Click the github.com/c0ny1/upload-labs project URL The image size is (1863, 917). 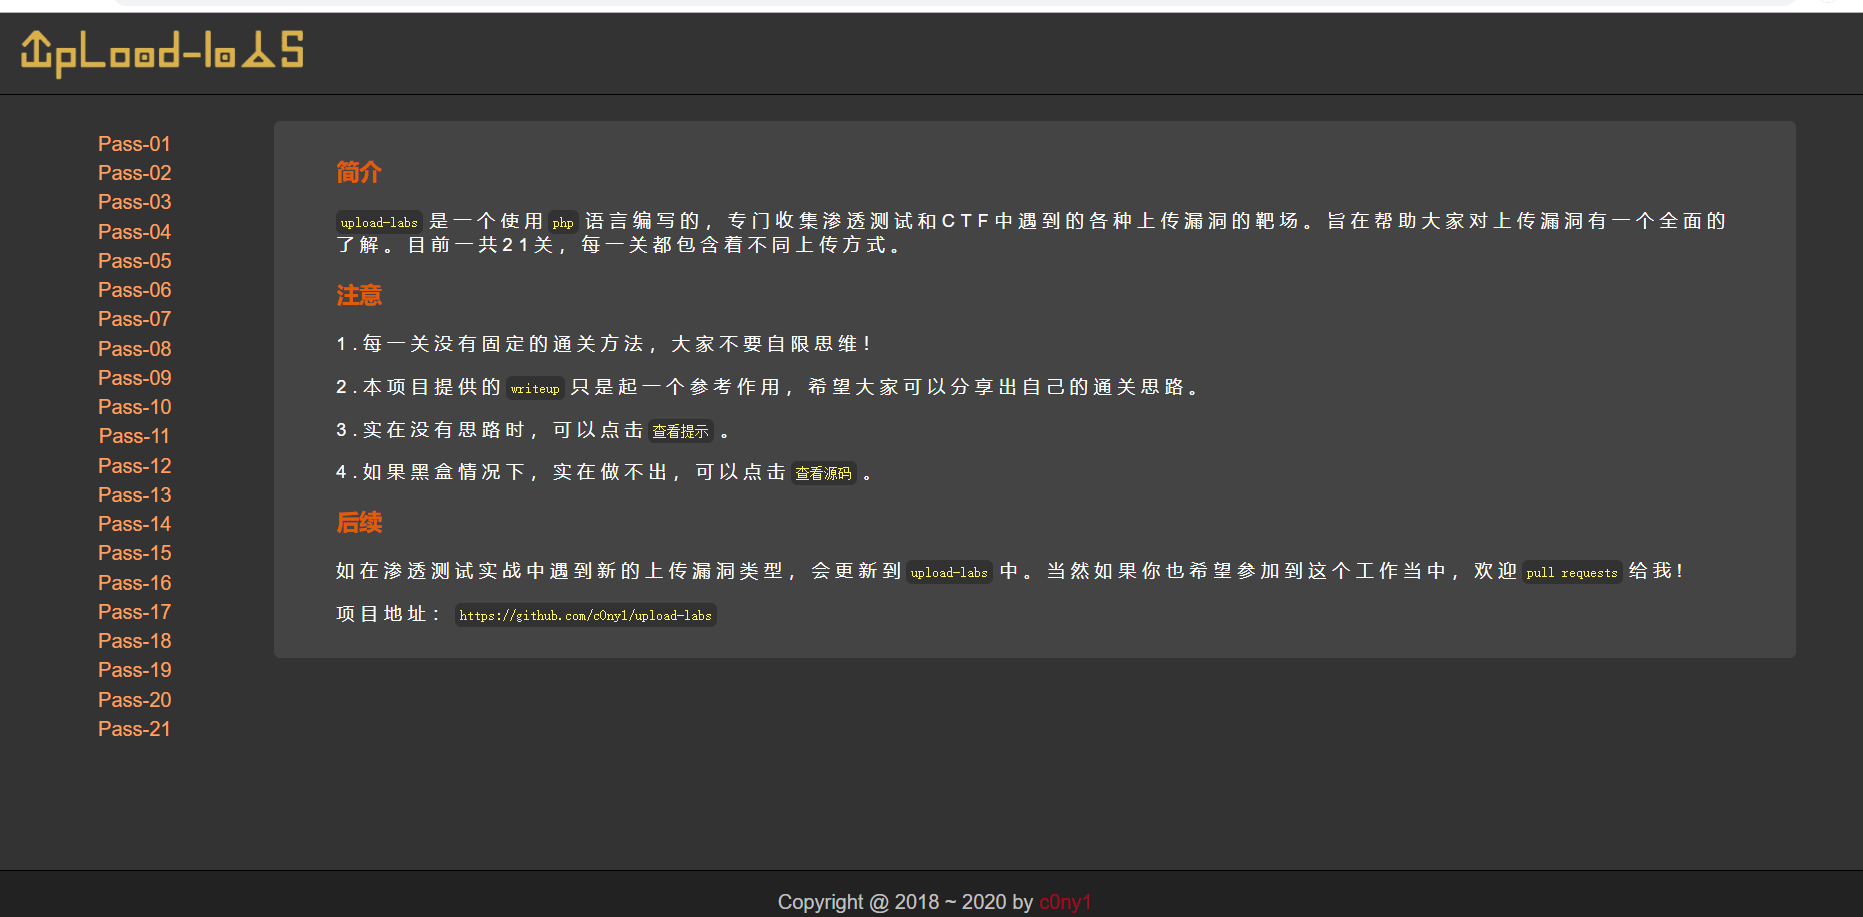point(586,615)
